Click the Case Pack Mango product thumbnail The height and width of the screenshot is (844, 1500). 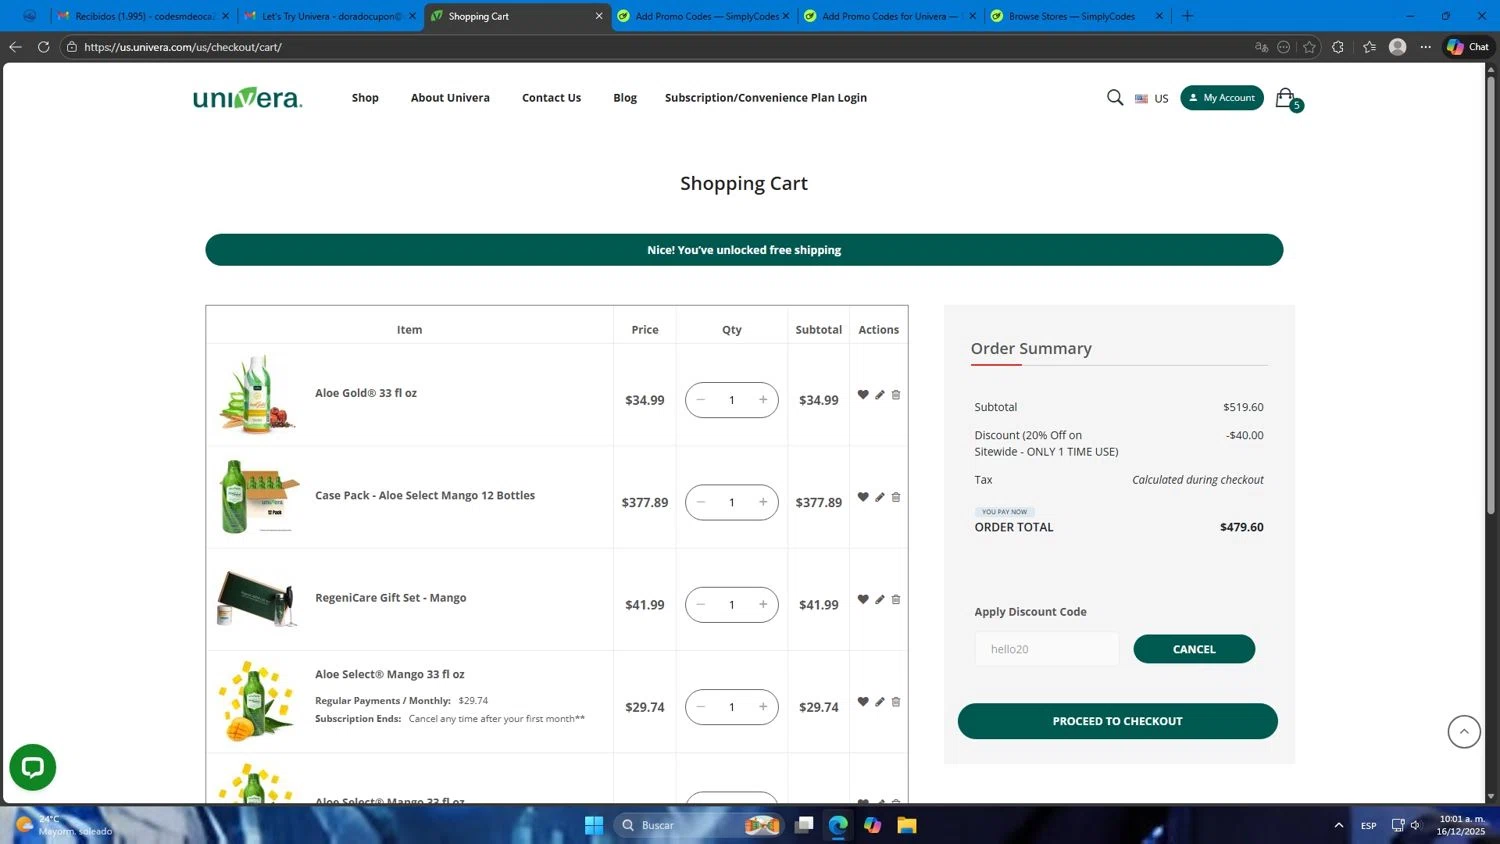click(258, 497)
